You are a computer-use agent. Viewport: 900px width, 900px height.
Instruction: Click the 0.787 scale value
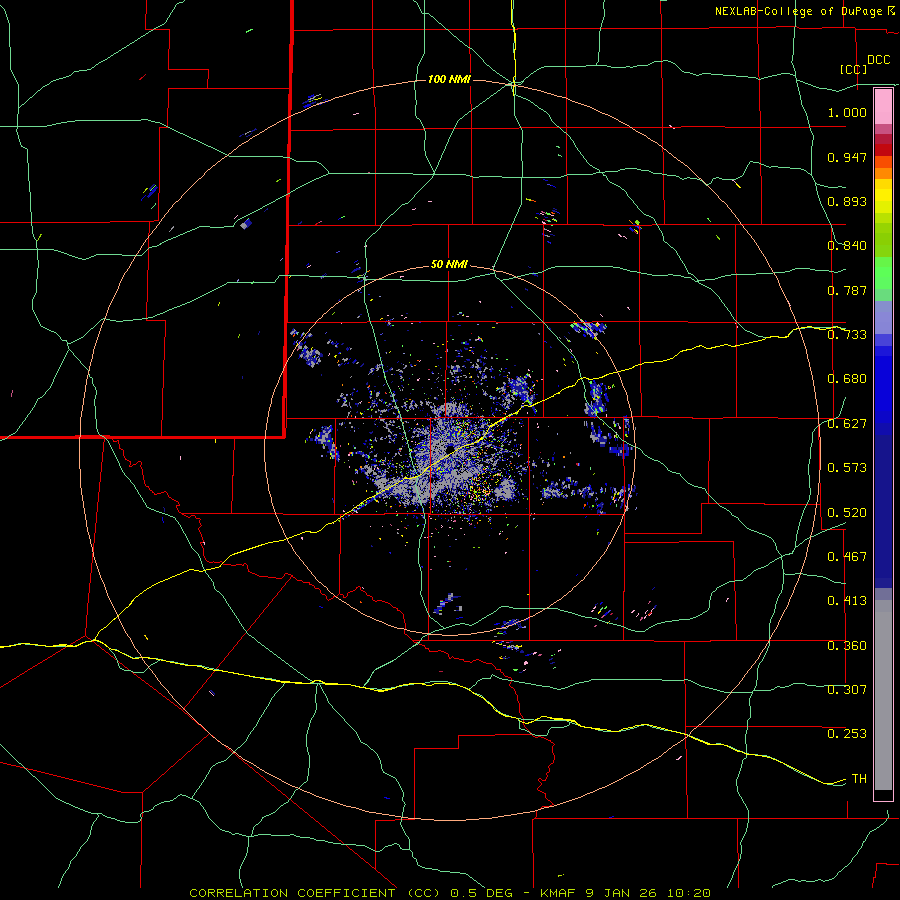pos(847,290)
